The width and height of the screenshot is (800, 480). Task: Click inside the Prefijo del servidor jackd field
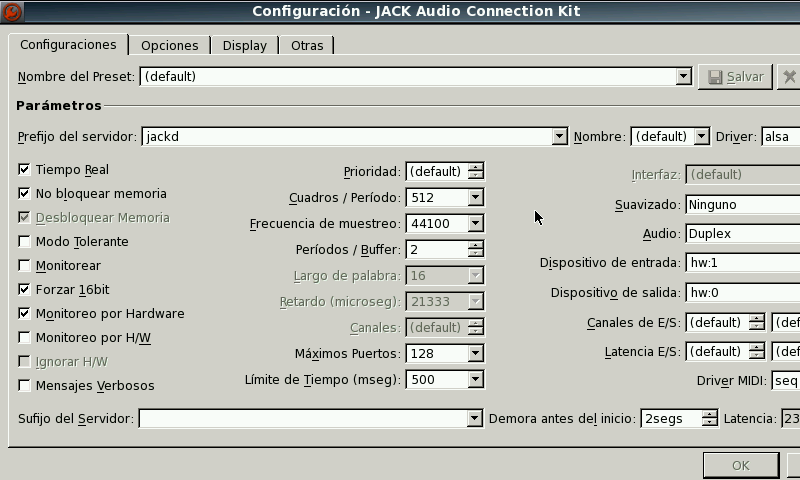(x=347, y=137)
